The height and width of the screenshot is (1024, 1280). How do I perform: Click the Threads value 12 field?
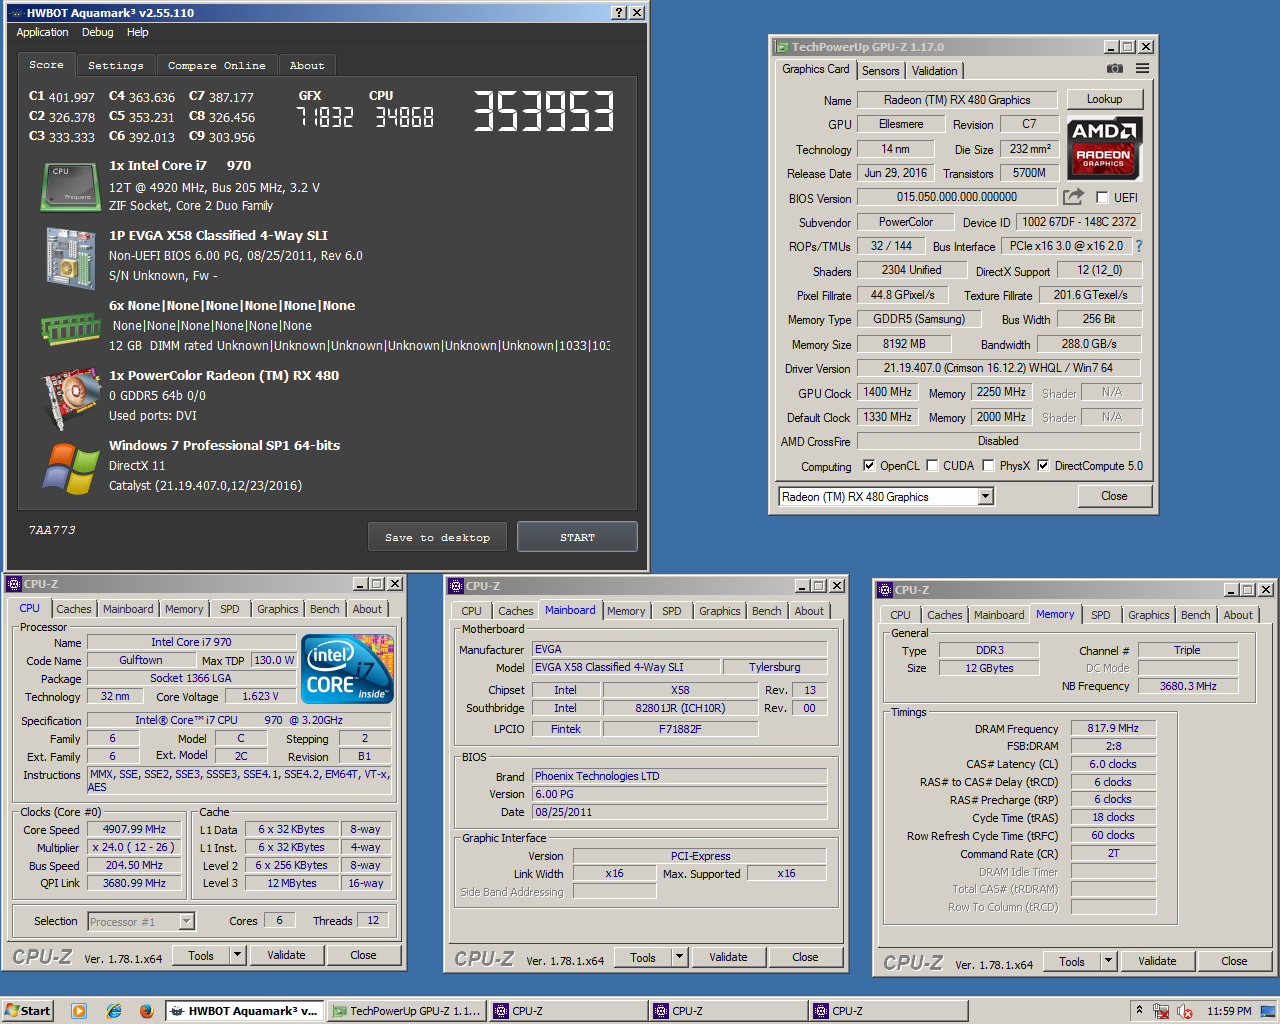(x=373, y=920)
